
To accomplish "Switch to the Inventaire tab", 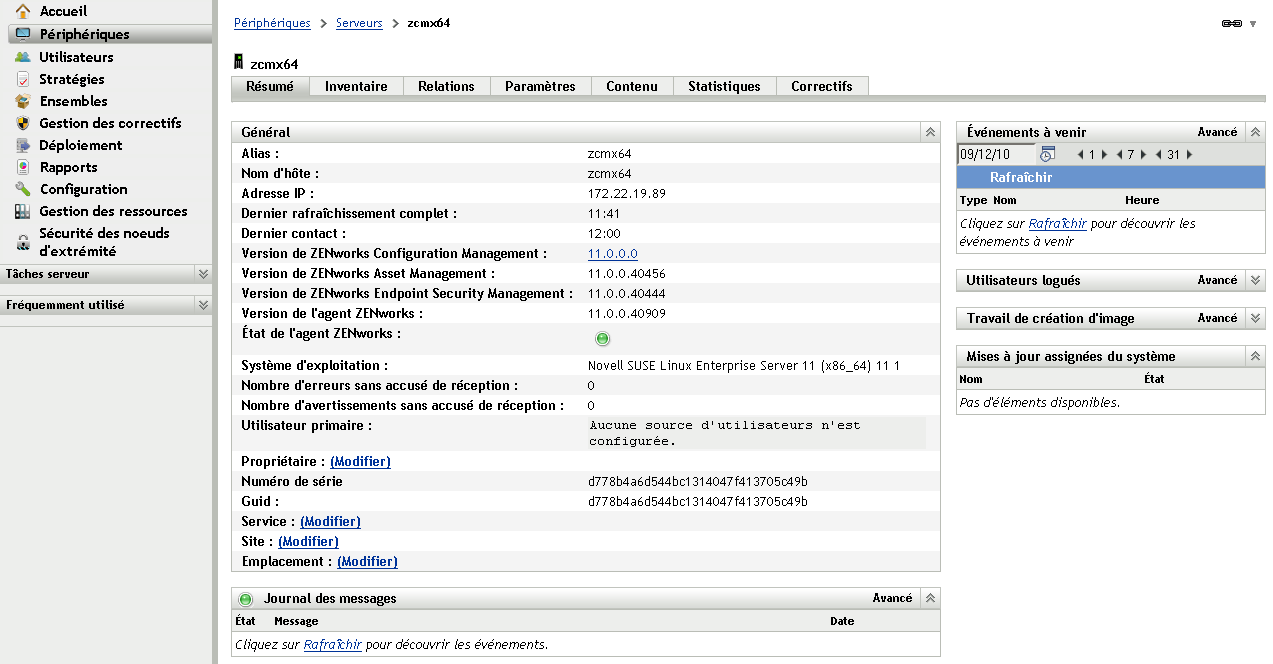I will (356, 87).
